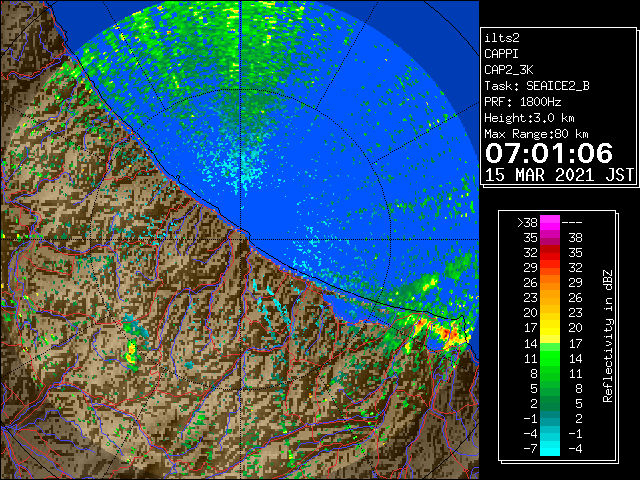Click the yellow 17–20 dBZ legend band
The height and width of the screenshot is (480, 640).
pos(550,328)
